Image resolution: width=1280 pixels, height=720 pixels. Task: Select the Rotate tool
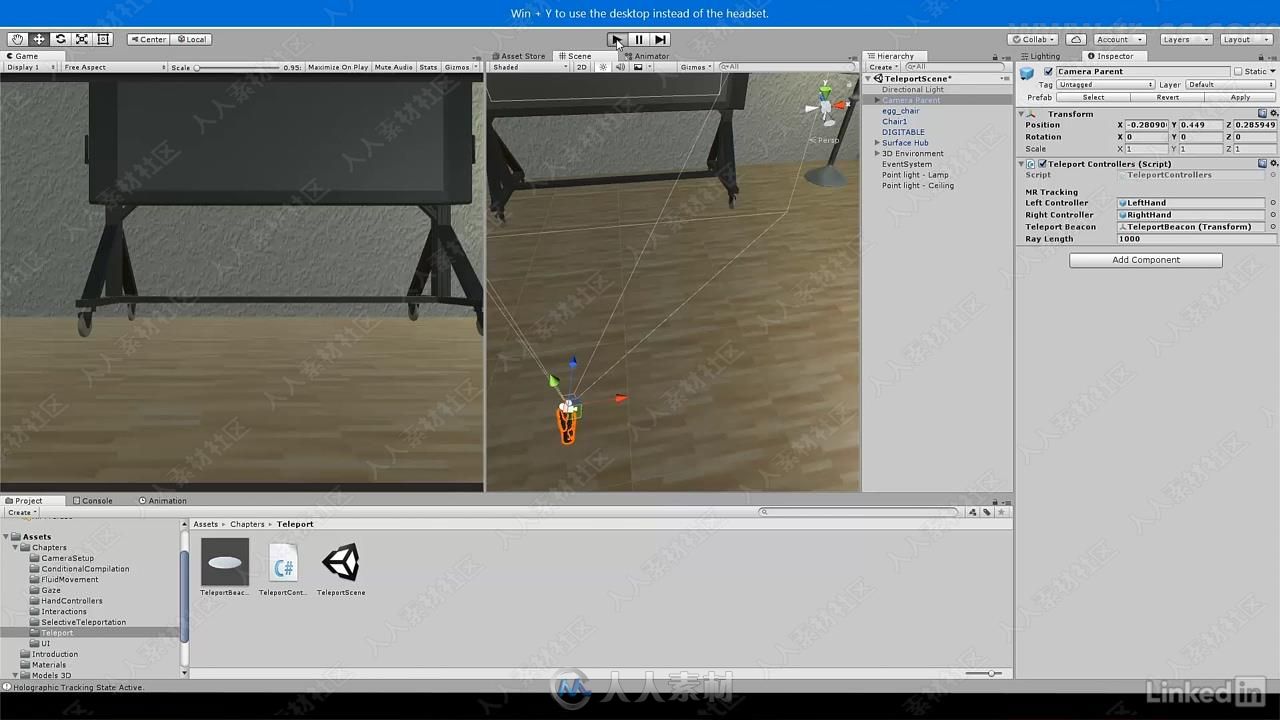(60, 39)
